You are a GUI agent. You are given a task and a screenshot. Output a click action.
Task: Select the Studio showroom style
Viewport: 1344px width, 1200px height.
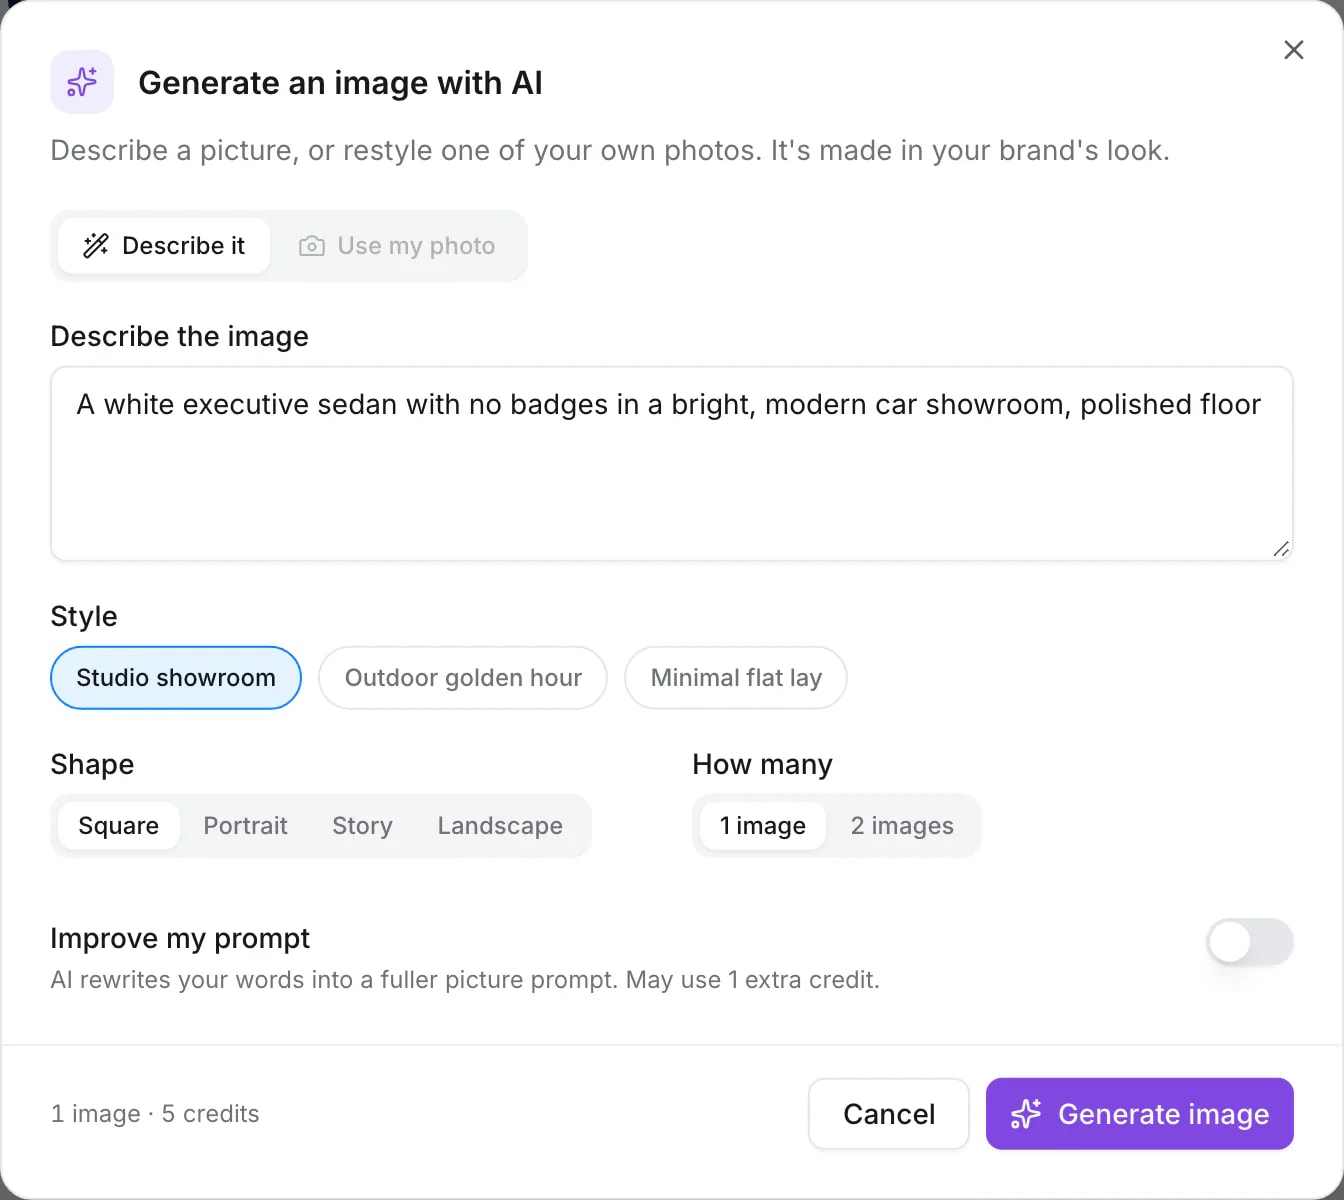(176, 678)
